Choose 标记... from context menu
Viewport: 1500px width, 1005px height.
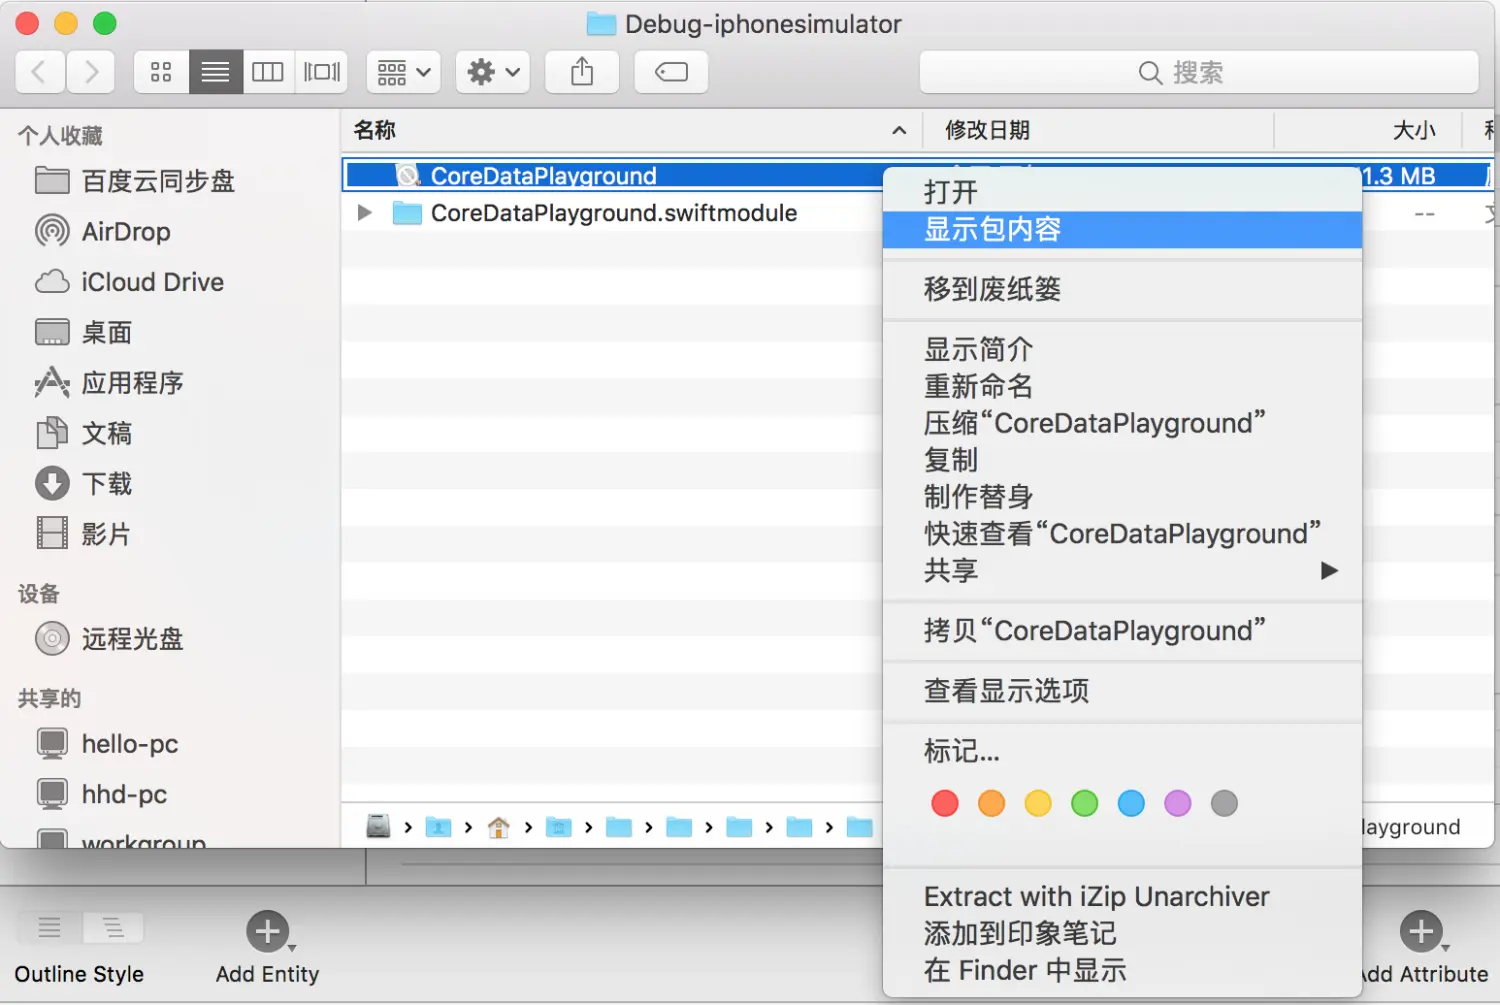click(x=1122, y=751)
